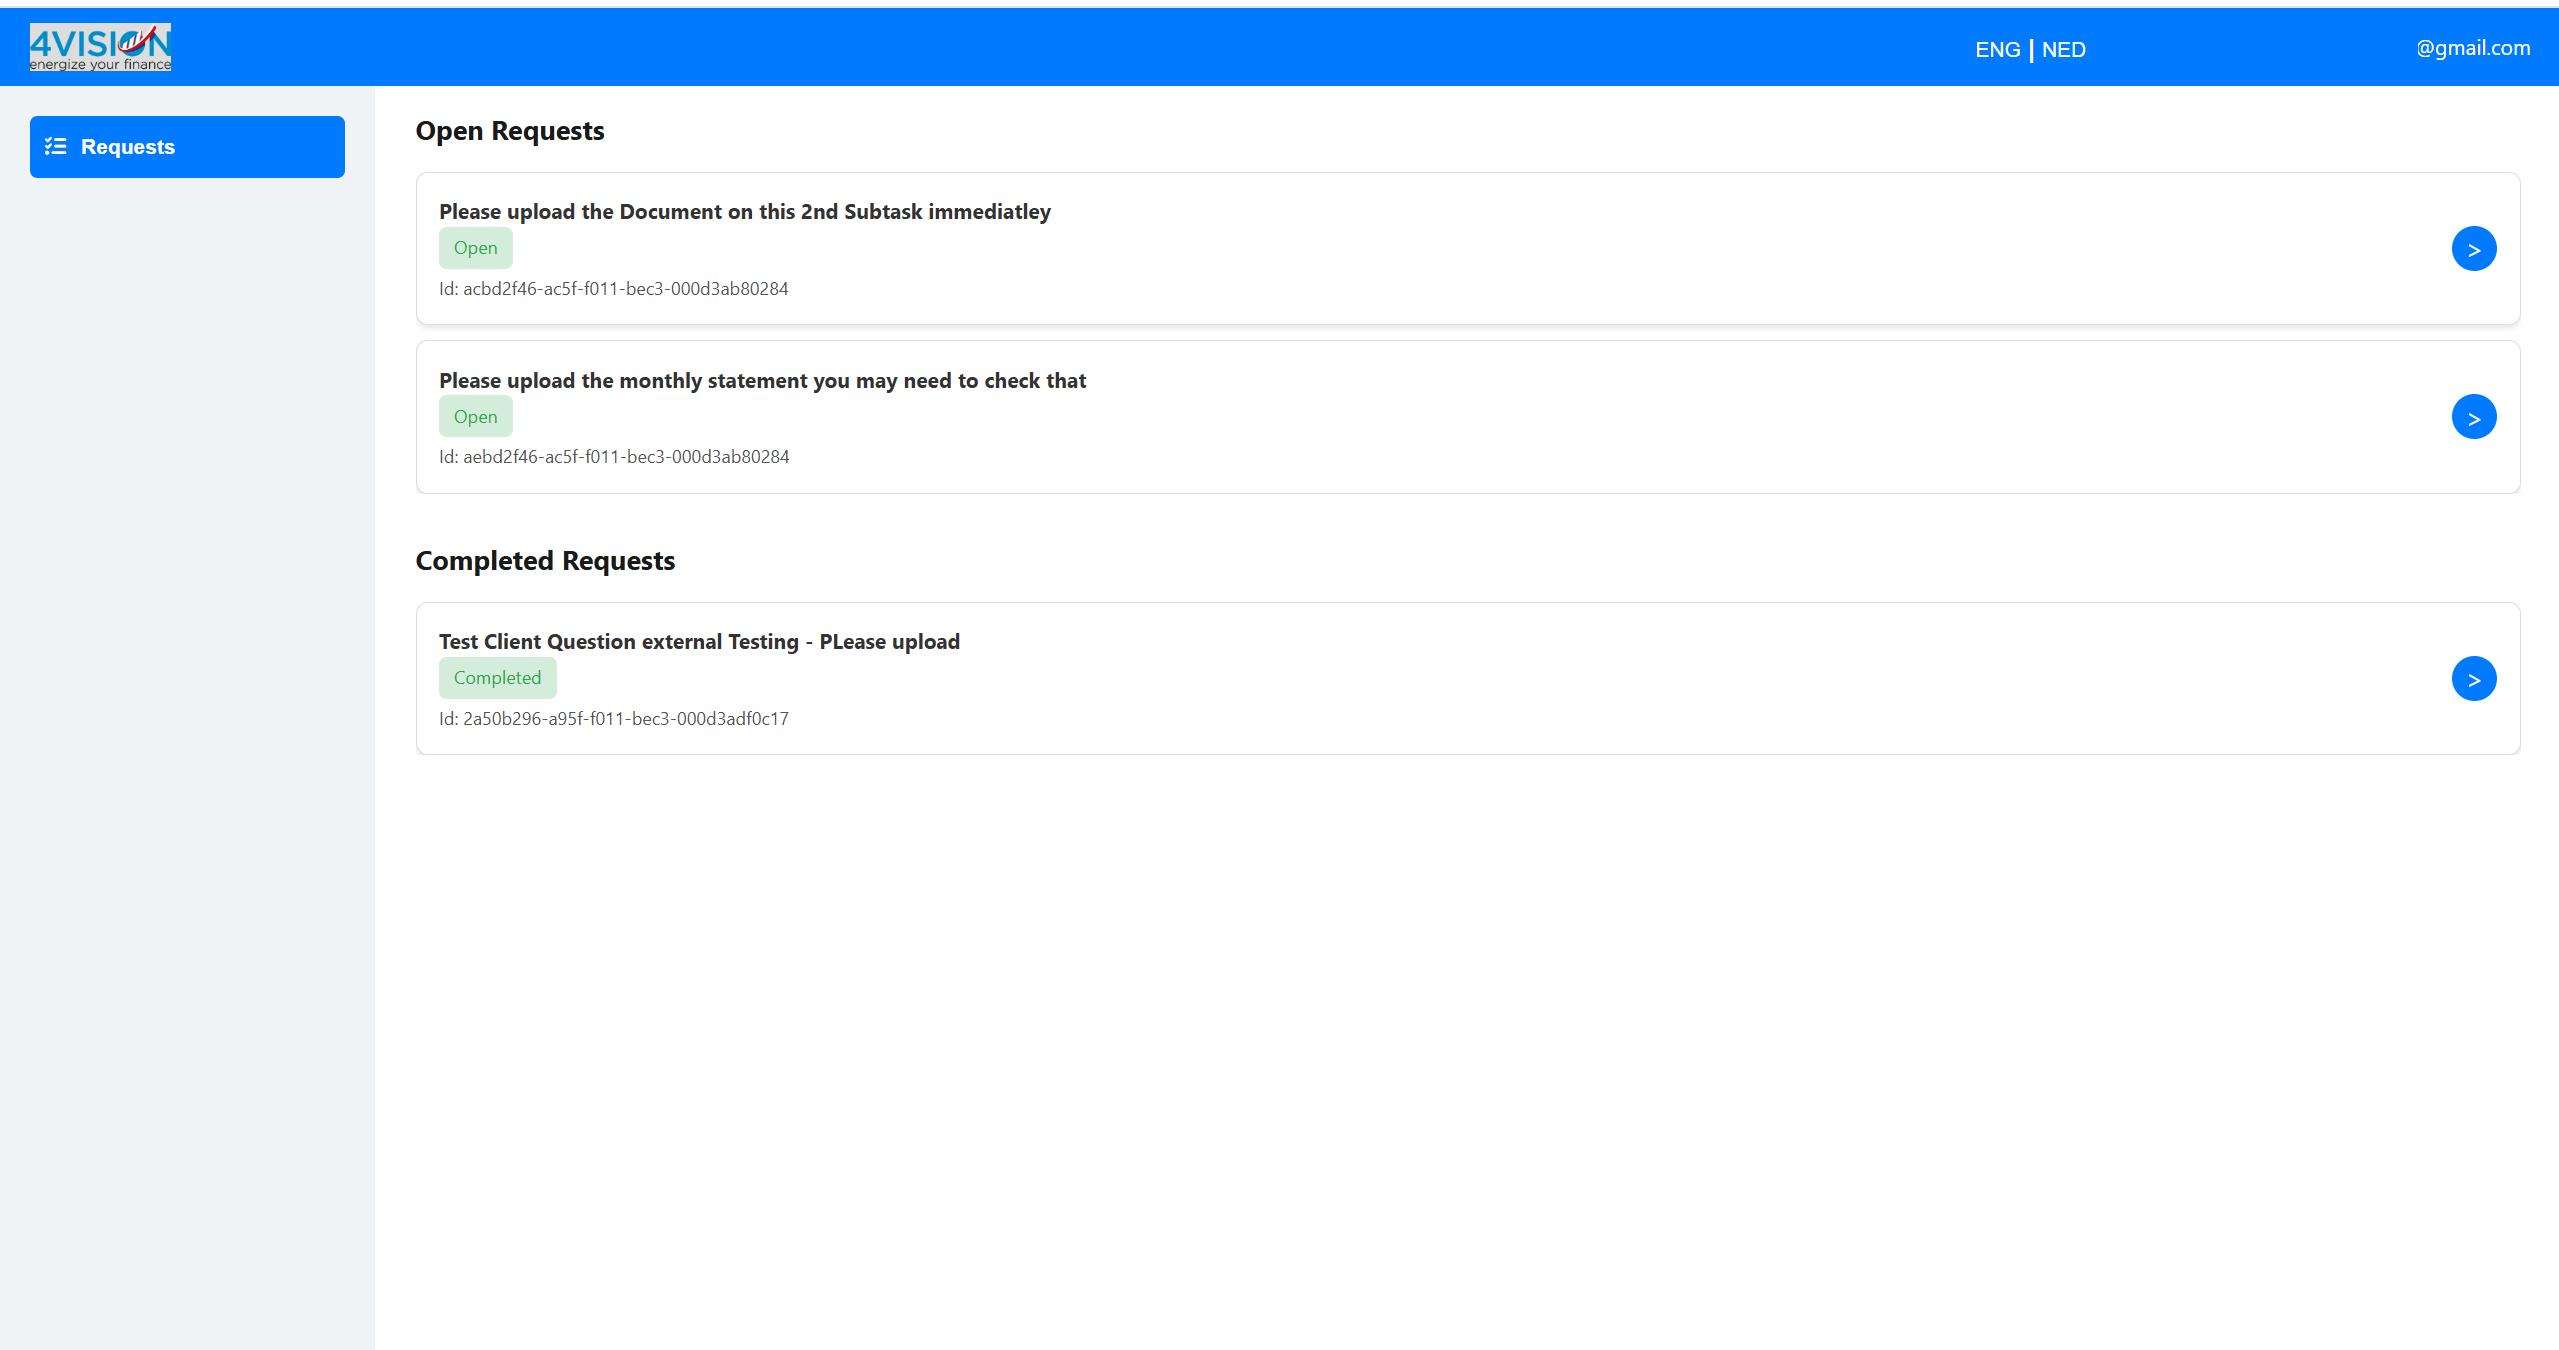Click the 'Please upload the monthly statement' title
Screen dimensions: 2559x1350
(762, 381)
